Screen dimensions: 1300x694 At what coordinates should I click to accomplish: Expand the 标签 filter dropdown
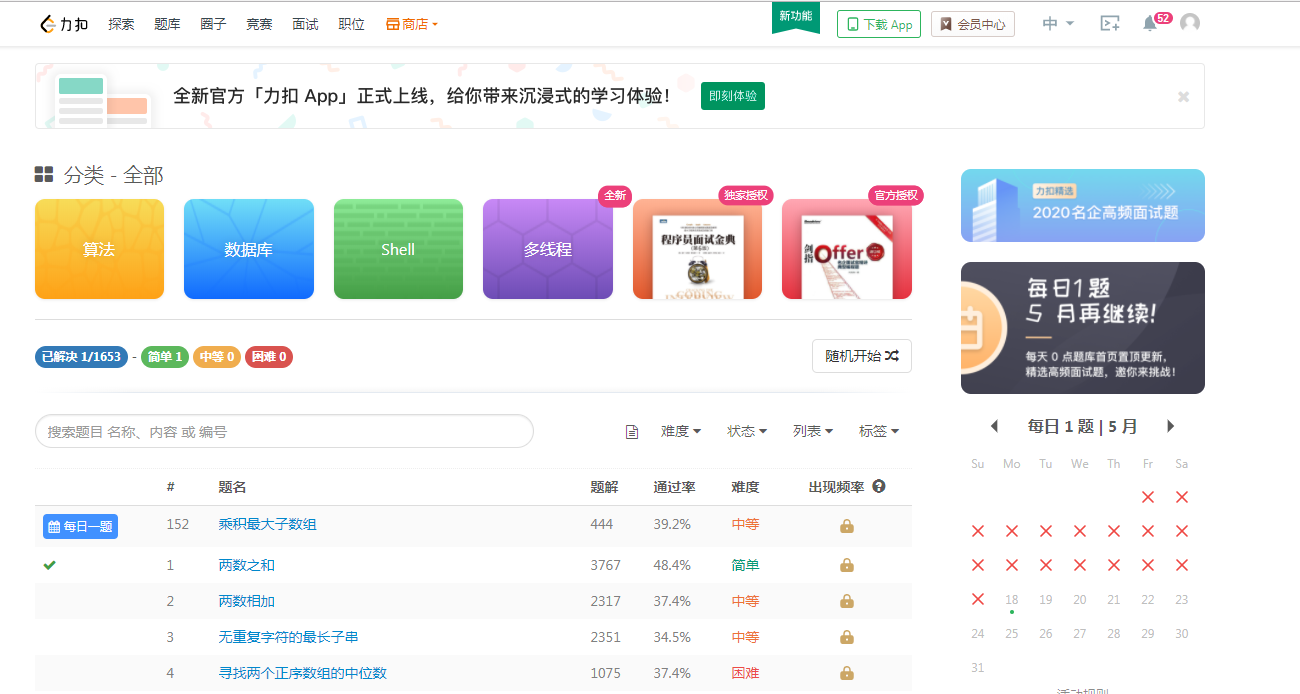[879, 431]
